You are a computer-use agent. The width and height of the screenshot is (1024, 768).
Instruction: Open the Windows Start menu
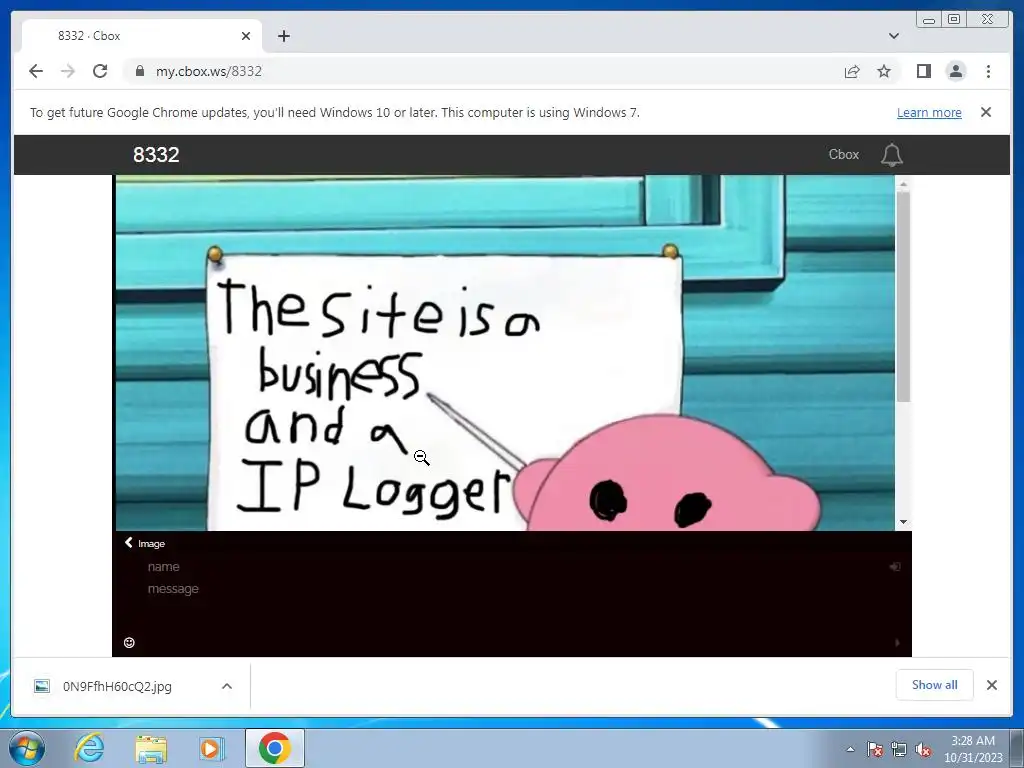point(27,748)
